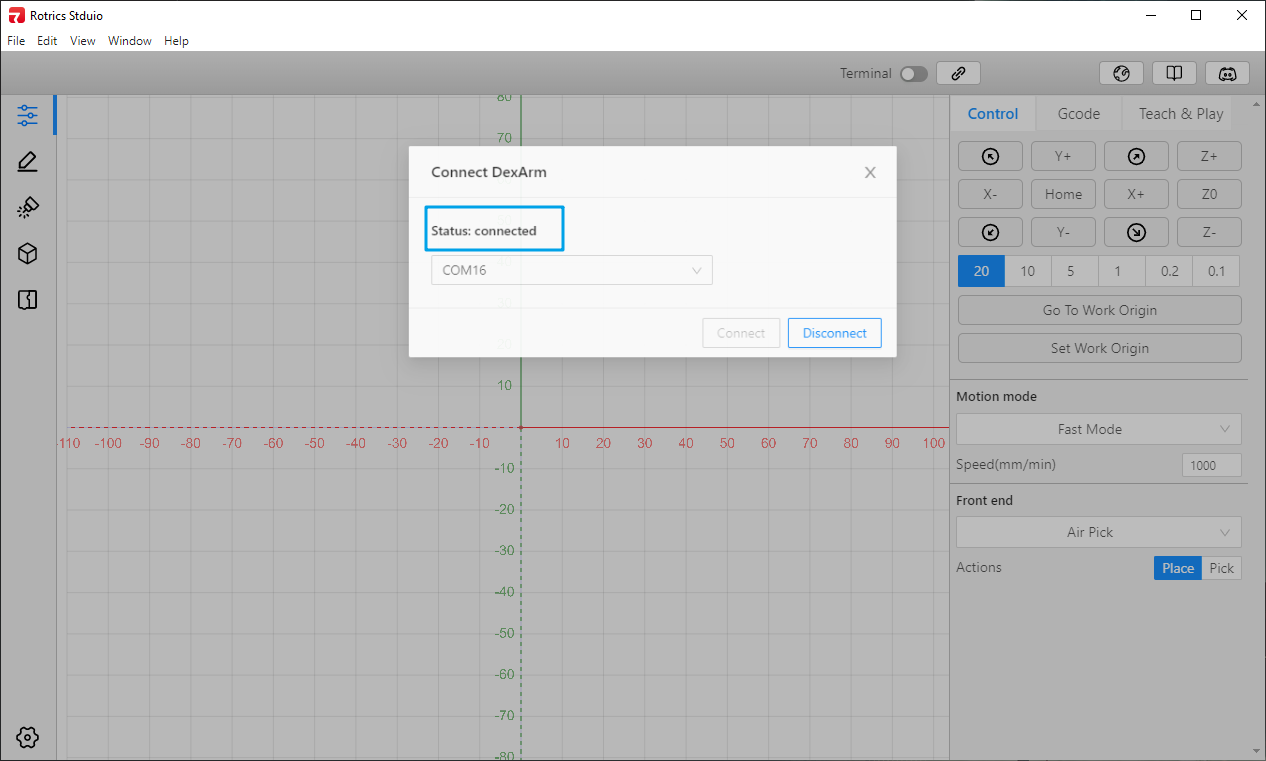Select step distance 0.1
This screenshot has height=761, width=1266.
[x=1216, y=271]
